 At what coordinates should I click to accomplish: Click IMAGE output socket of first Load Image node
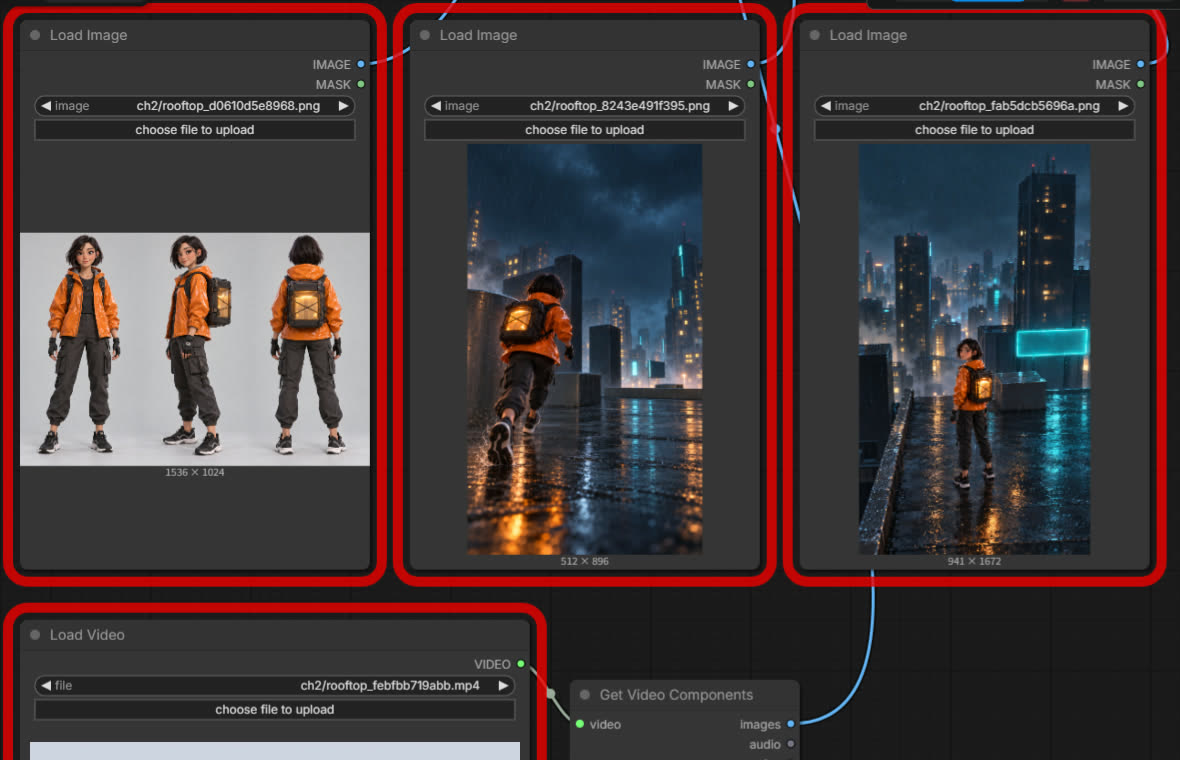(361, 65)
